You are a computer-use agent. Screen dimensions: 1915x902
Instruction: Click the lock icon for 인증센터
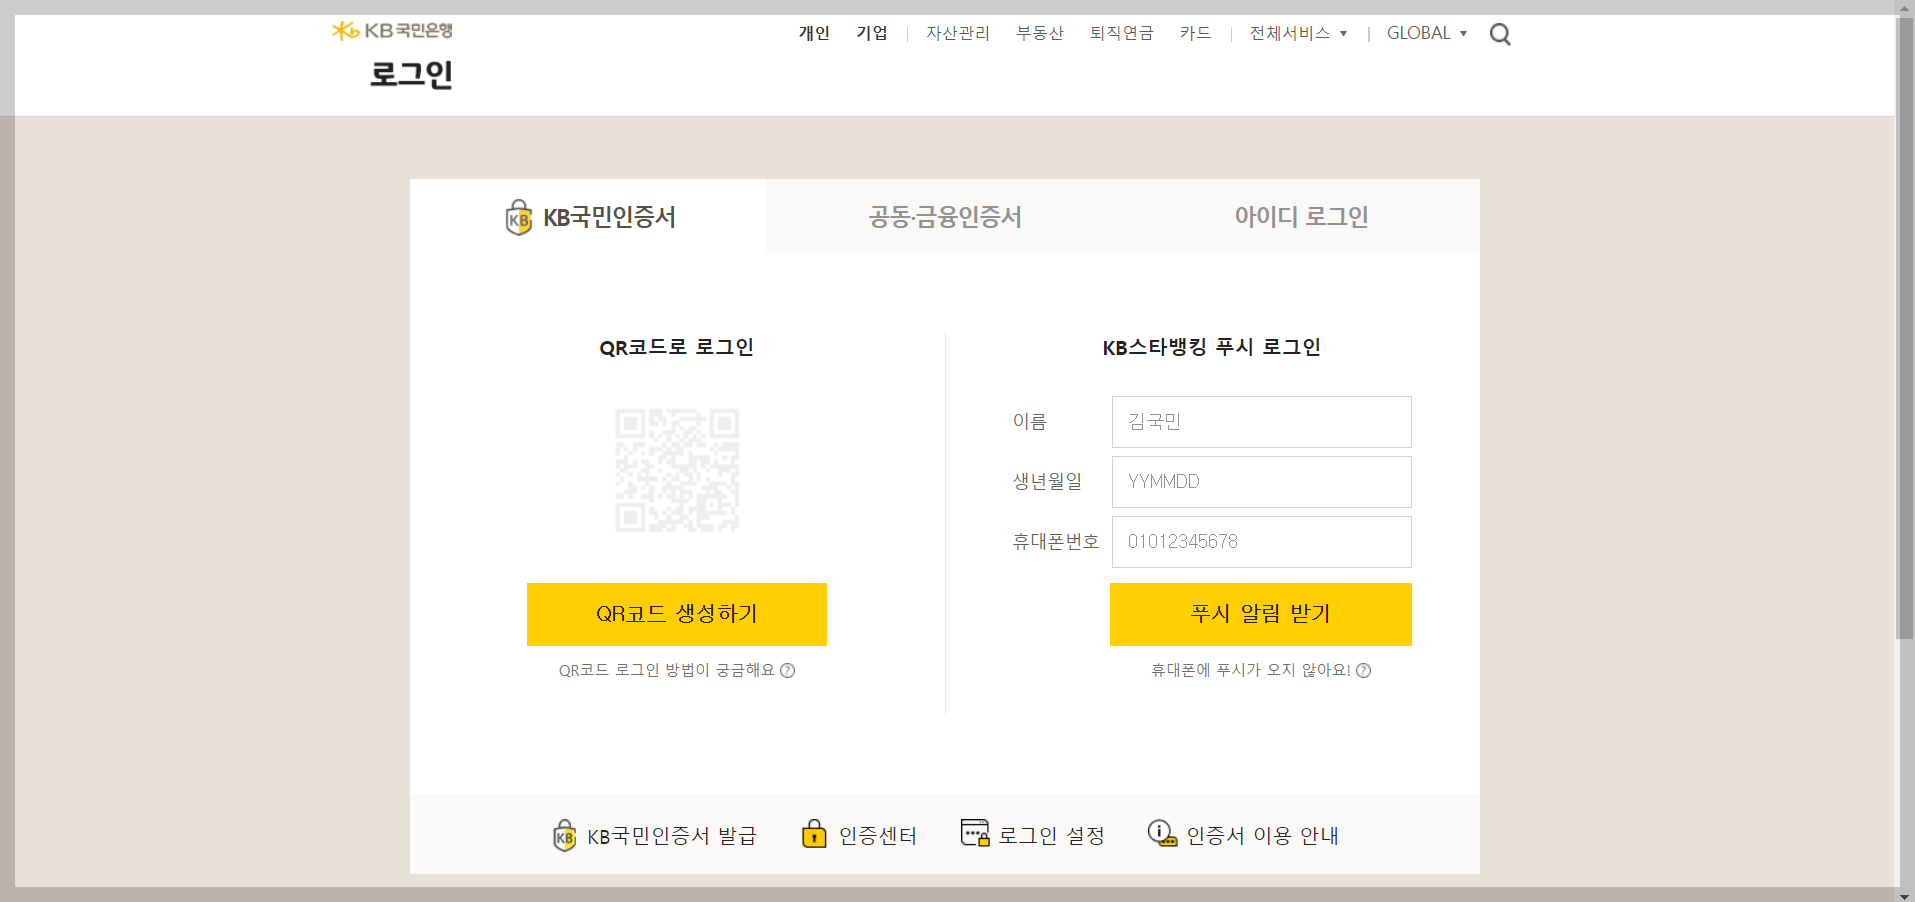point(815,833)
